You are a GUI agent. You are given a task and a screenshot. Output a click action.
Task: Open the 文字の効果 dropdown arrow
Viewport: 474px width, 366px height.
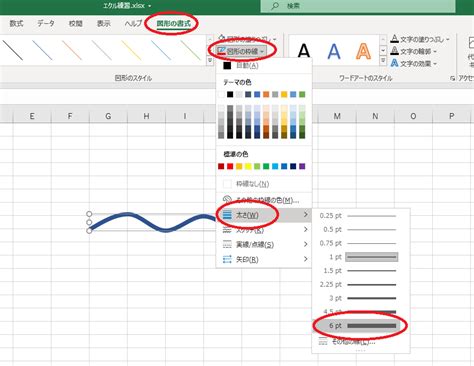435,63
